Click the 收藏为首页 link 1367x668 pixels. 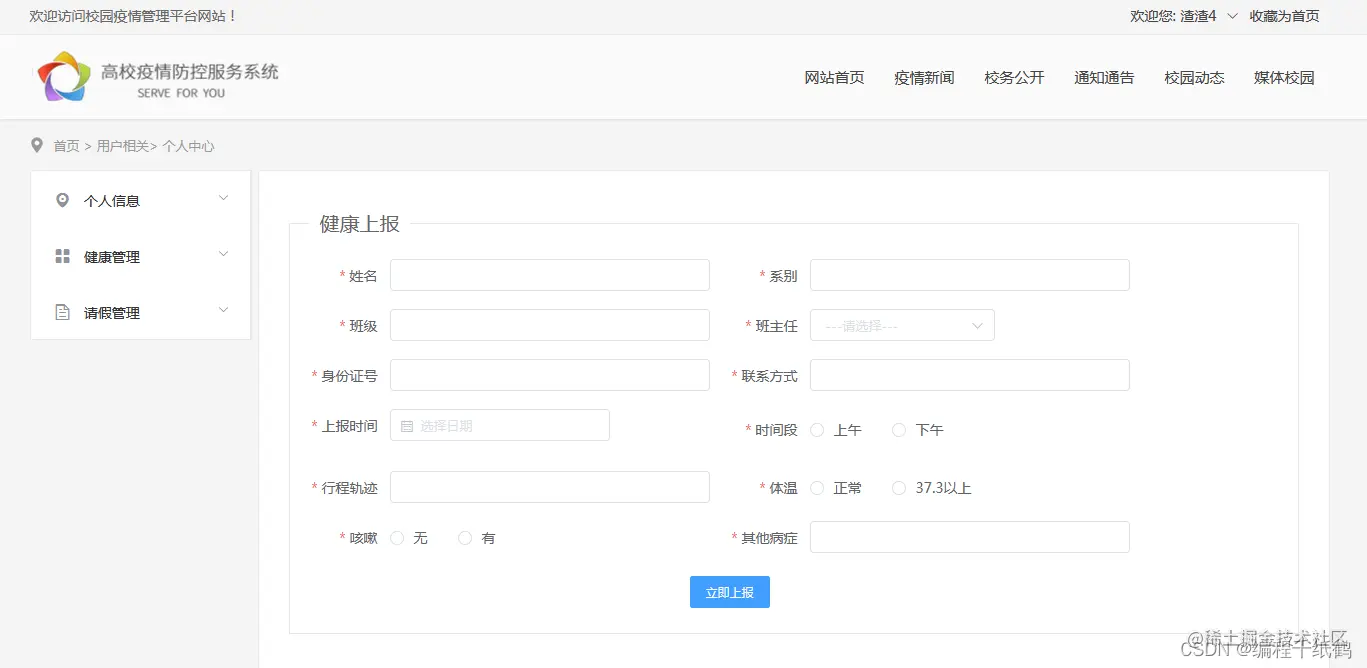1284,16
